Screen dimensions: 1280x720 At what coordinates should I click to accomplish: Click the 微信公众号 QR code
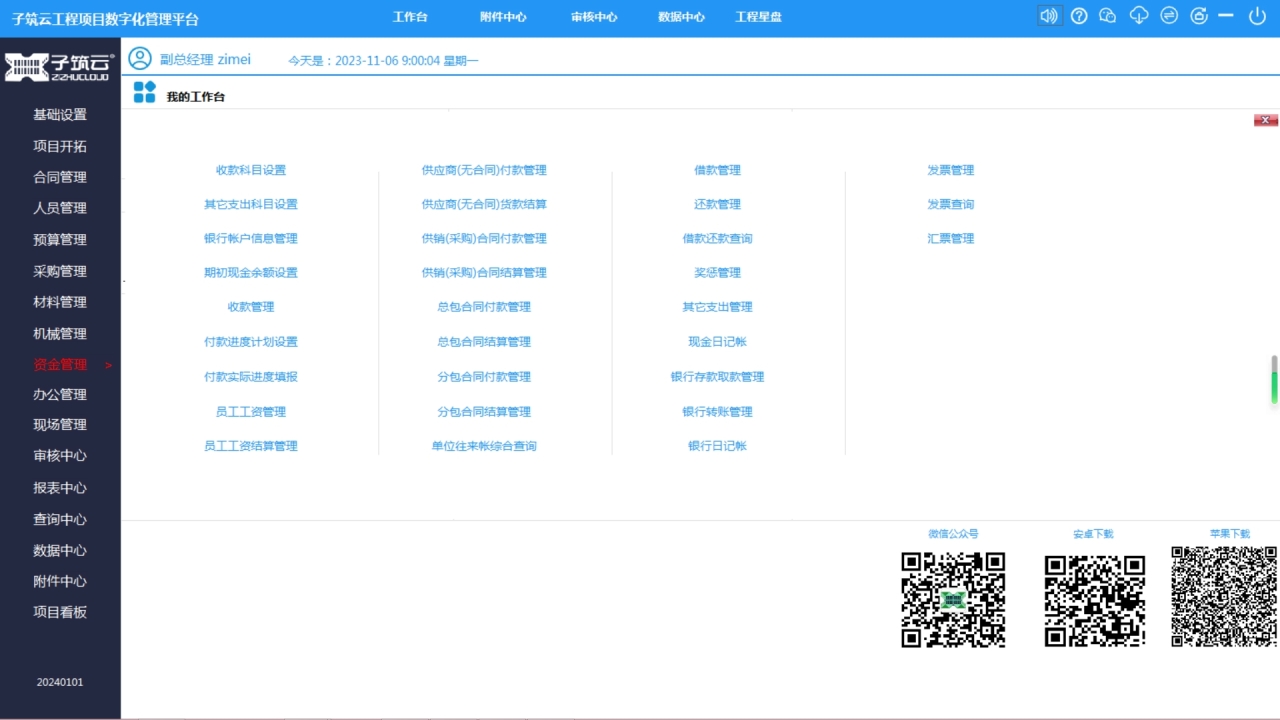coord(952,600)
